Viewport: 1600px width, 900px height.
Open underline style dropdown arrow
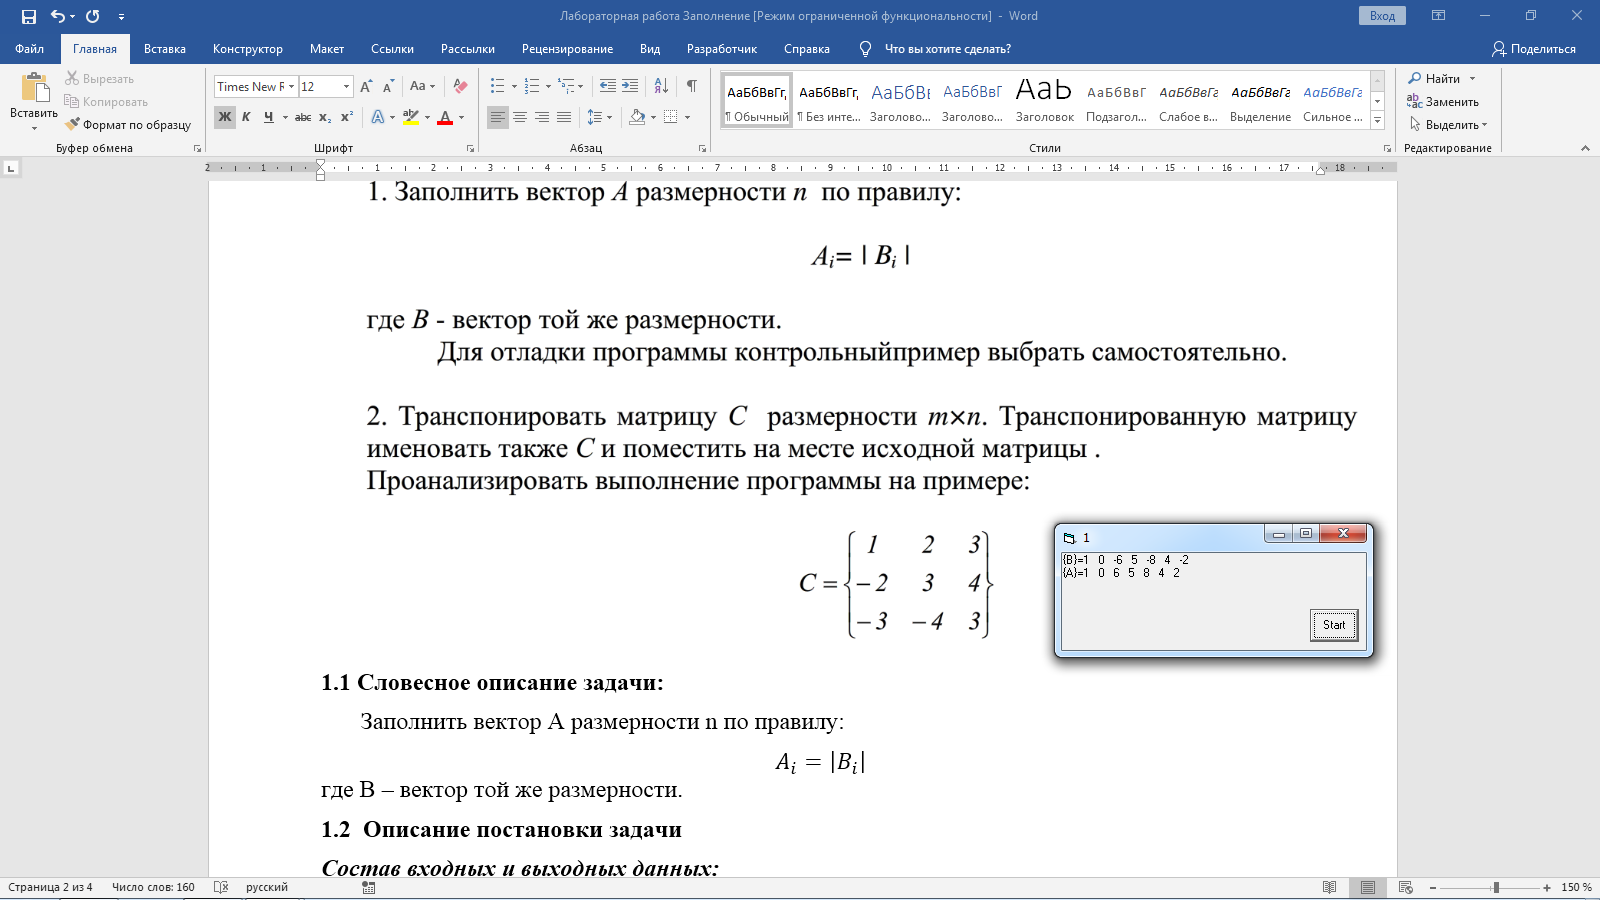(x=285, y=117)
